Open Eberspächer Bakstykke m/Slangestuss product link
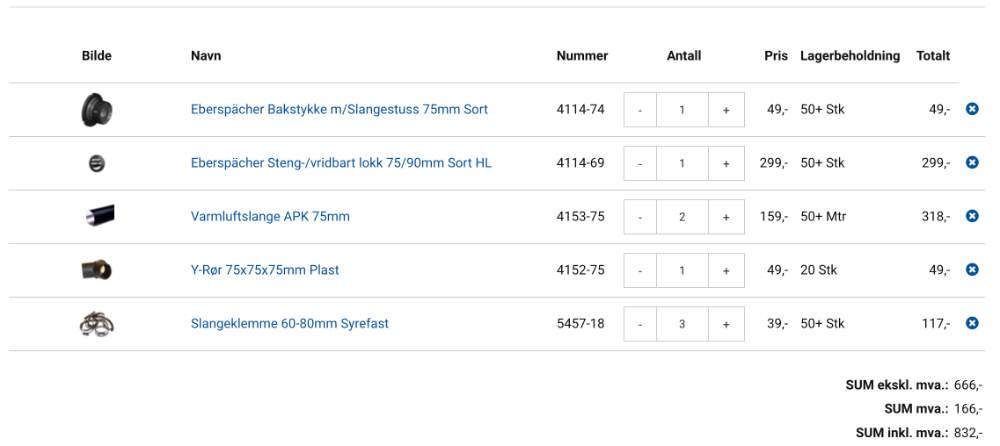 [339, 109]
